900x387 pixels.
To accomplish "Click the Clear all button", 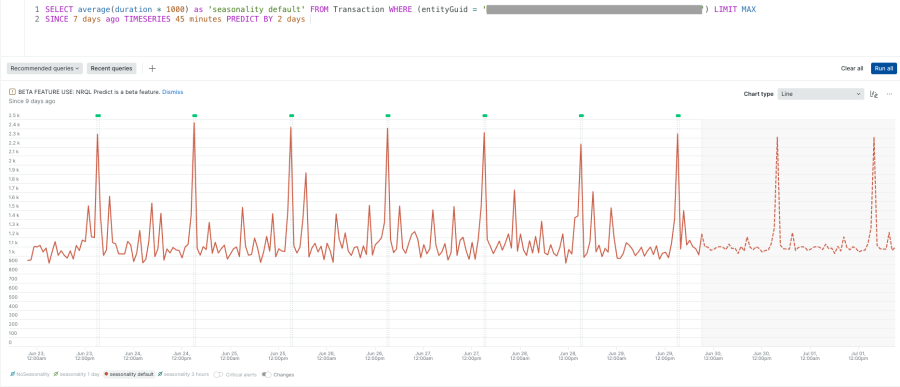I will (x=852, y=68).
